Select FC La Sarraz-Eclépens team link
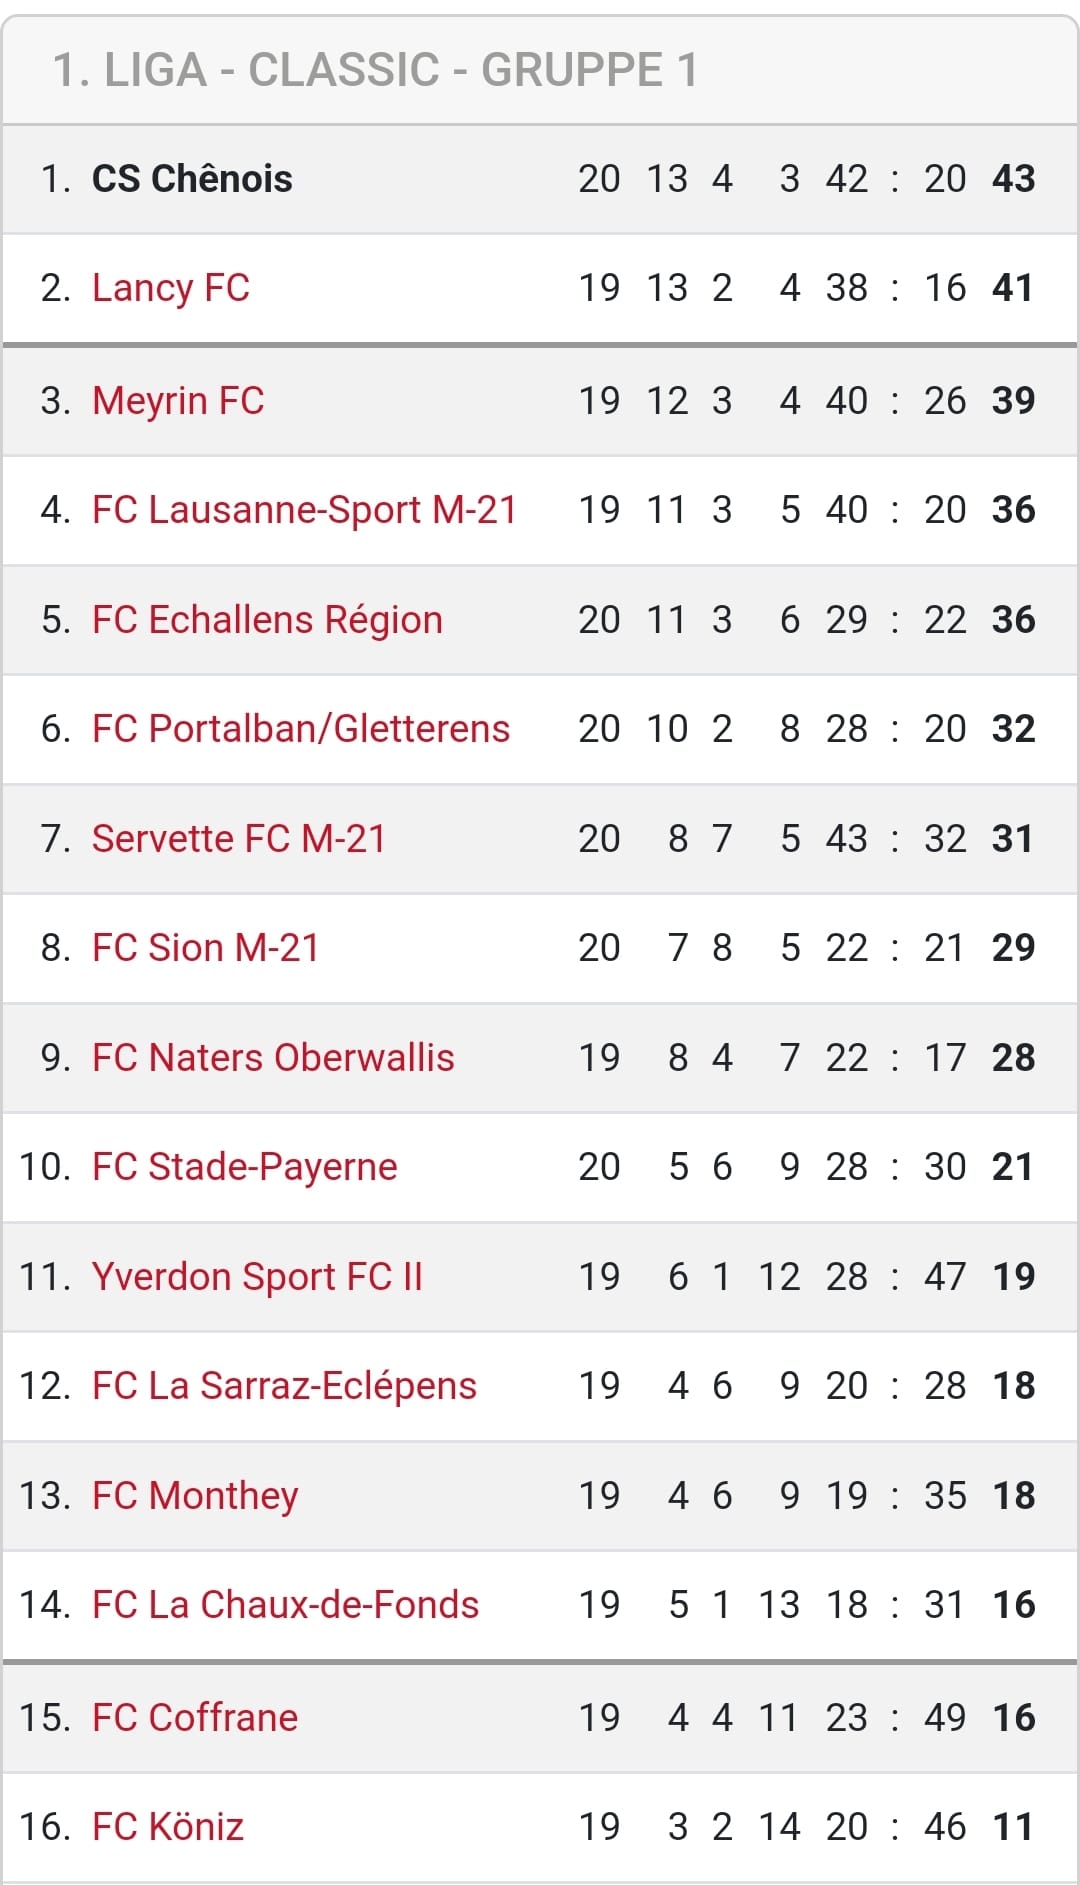The width and height of the screenshot is (1080, 1885). click(284, 1386)
